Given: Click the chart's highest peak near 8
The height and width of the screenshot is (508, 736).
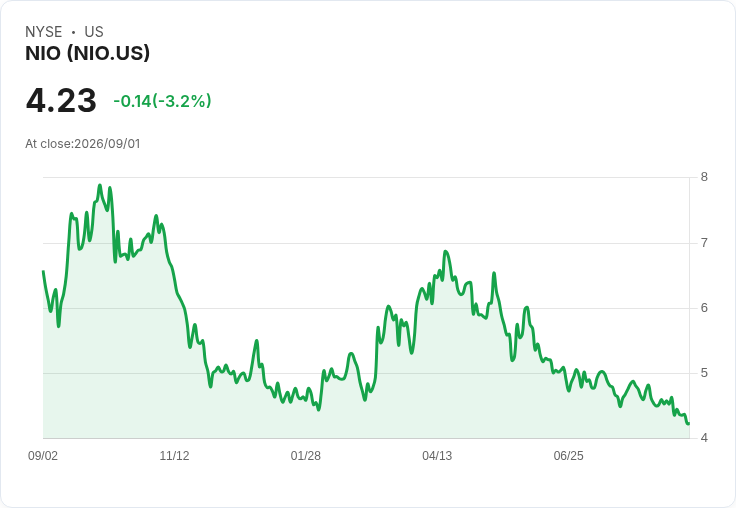Looking at the screenshot, I should [x=100, y=185].
